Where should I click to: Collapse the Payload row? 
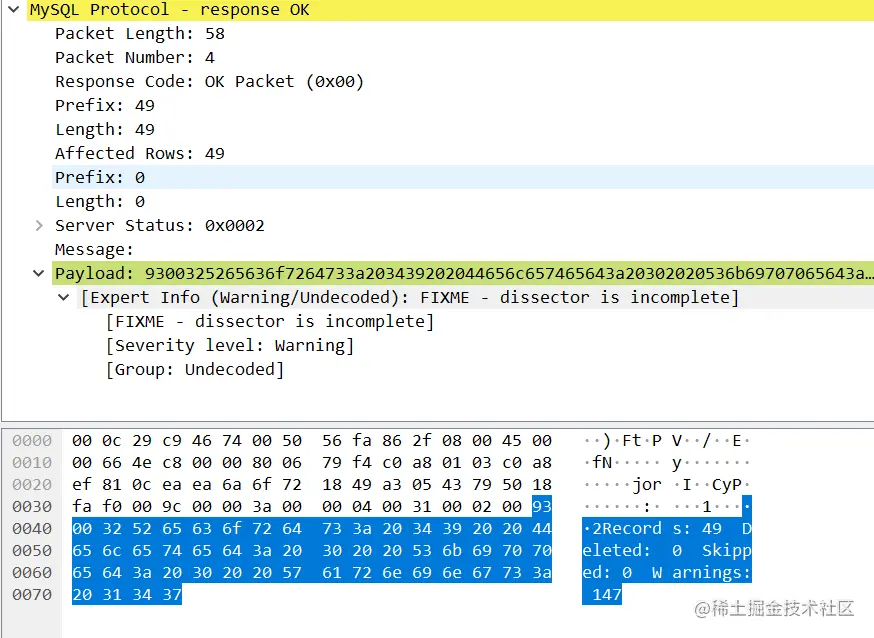tap(38, 274)
